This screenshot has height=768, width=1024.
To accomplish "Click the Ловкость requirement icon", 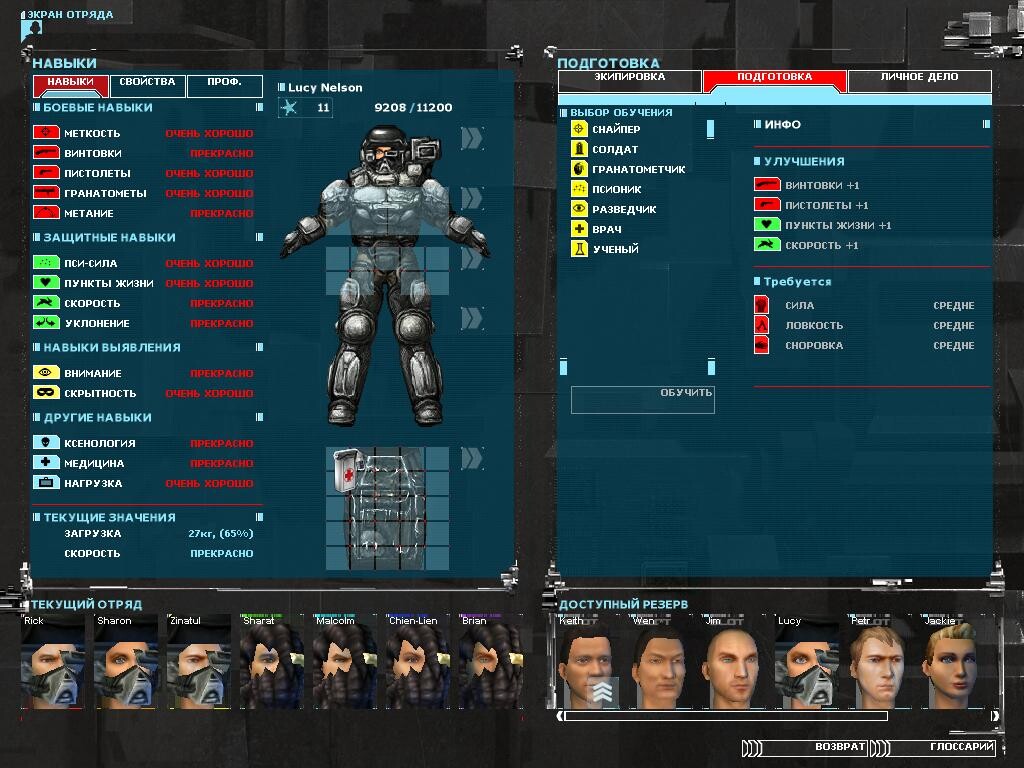I will tap(761, 325).
